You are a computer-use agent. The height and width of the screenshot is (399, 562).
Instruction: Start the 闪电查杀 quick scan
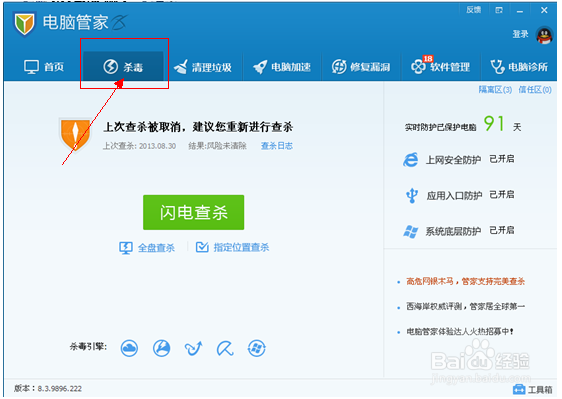tap(194, 212)
